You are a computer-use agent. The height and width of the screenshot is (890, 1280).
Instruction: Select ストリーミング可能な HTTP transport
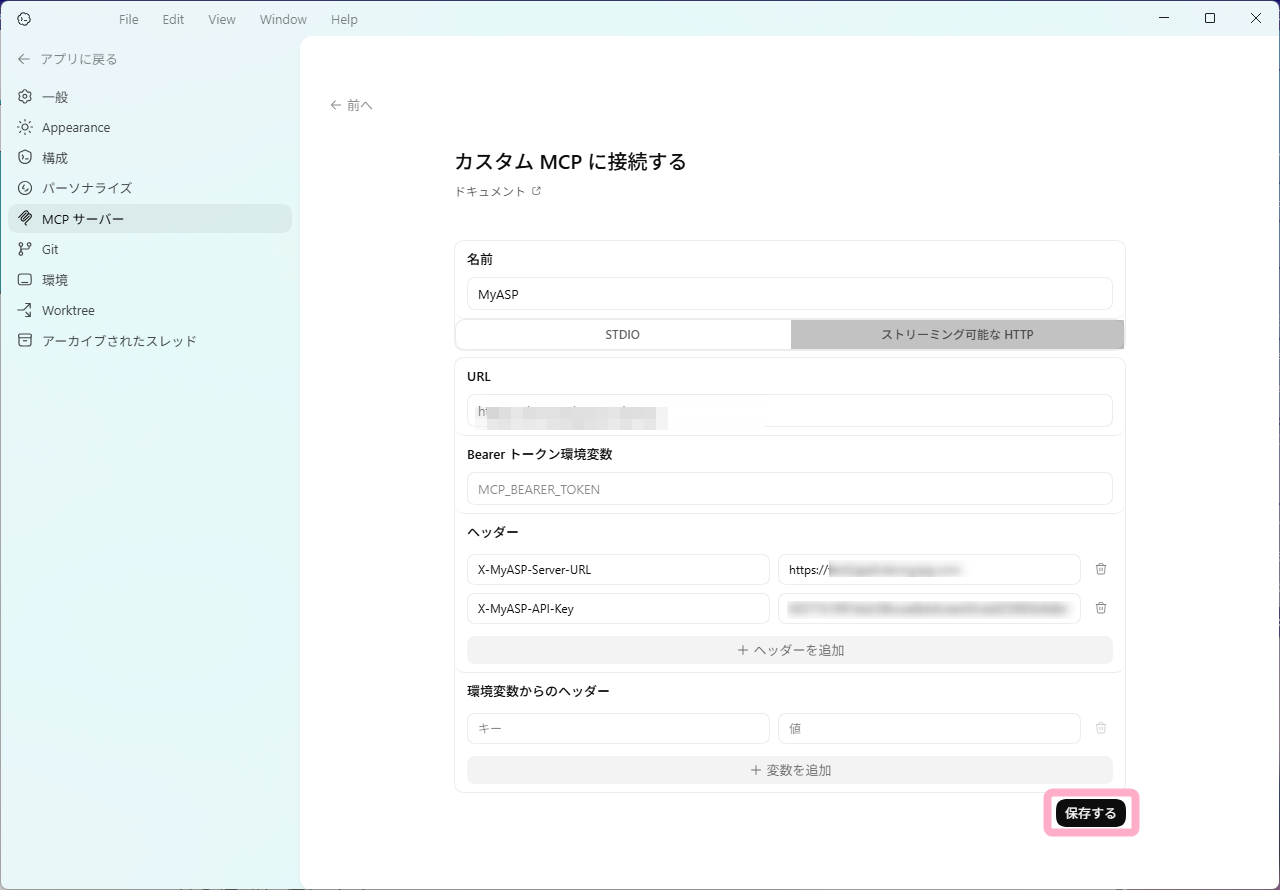(957, 335)
